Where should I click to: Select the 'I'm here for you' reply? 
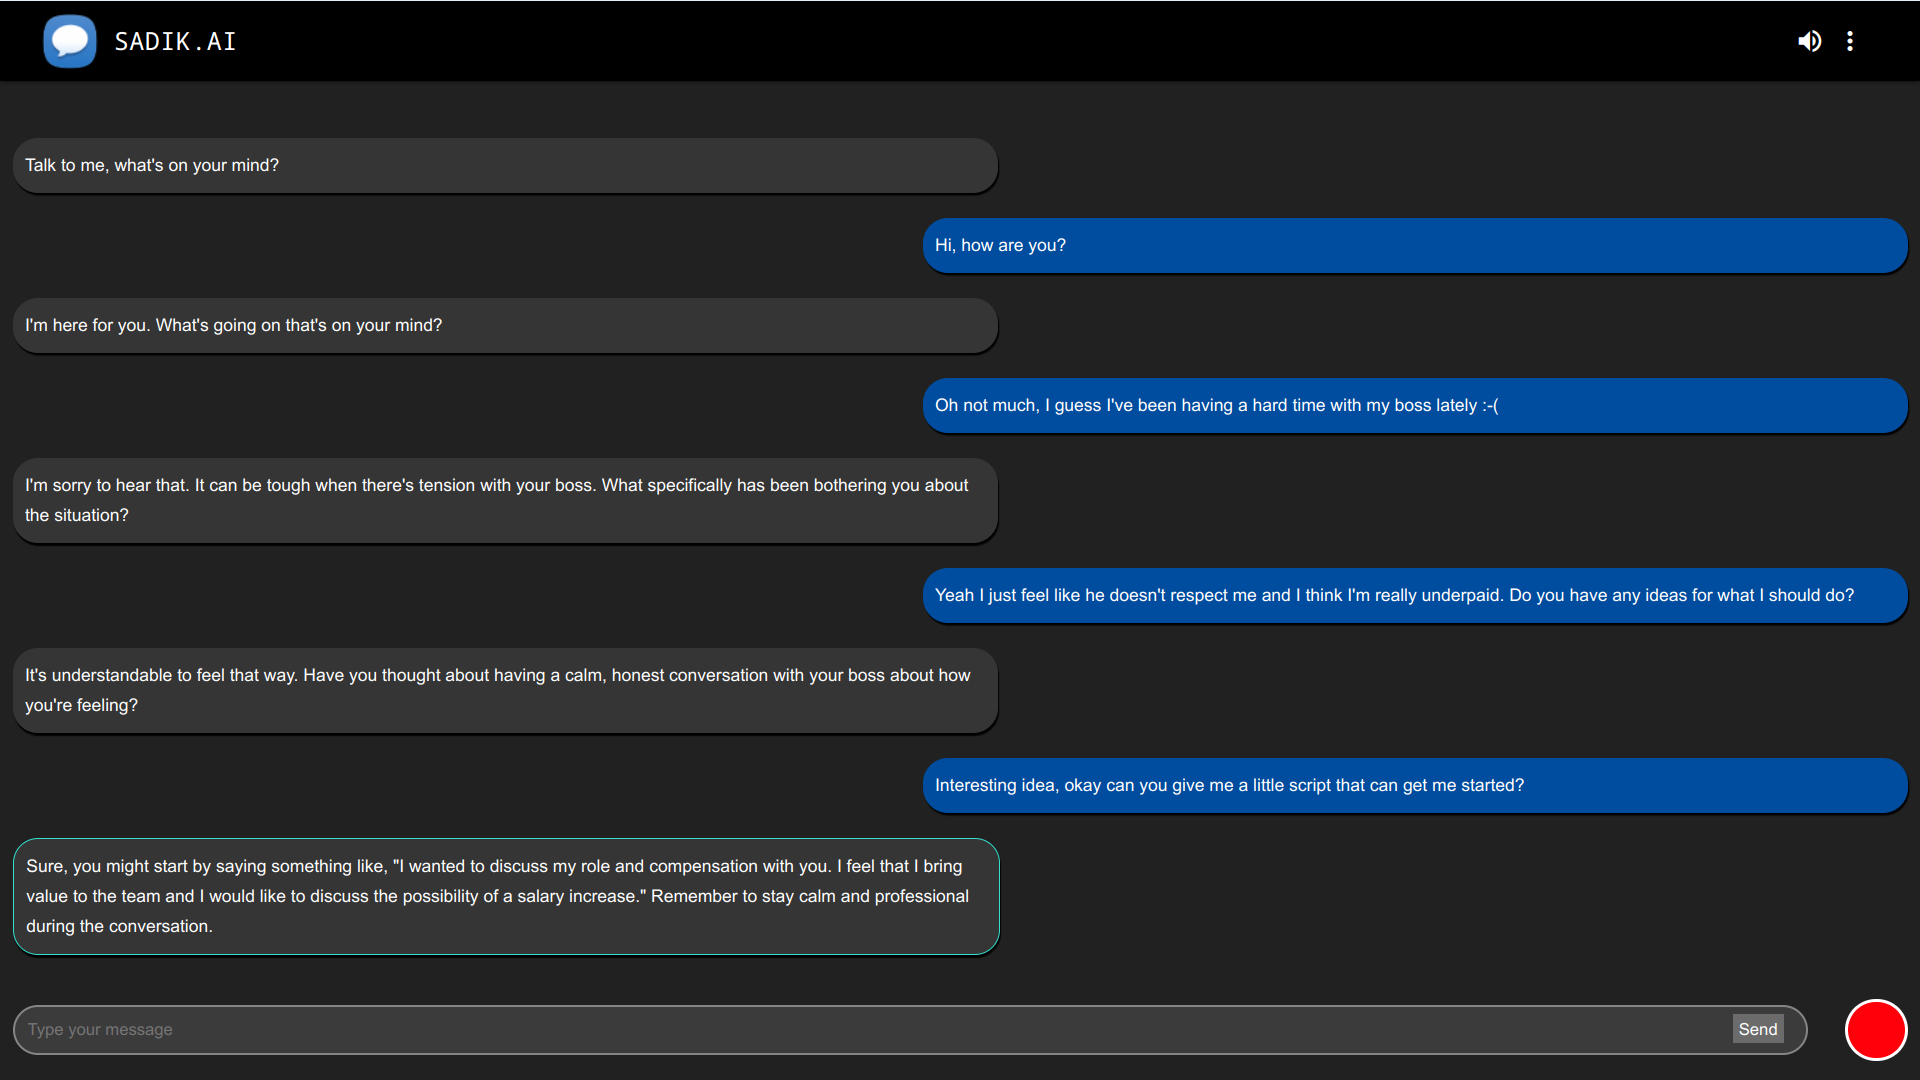[505, 326]
